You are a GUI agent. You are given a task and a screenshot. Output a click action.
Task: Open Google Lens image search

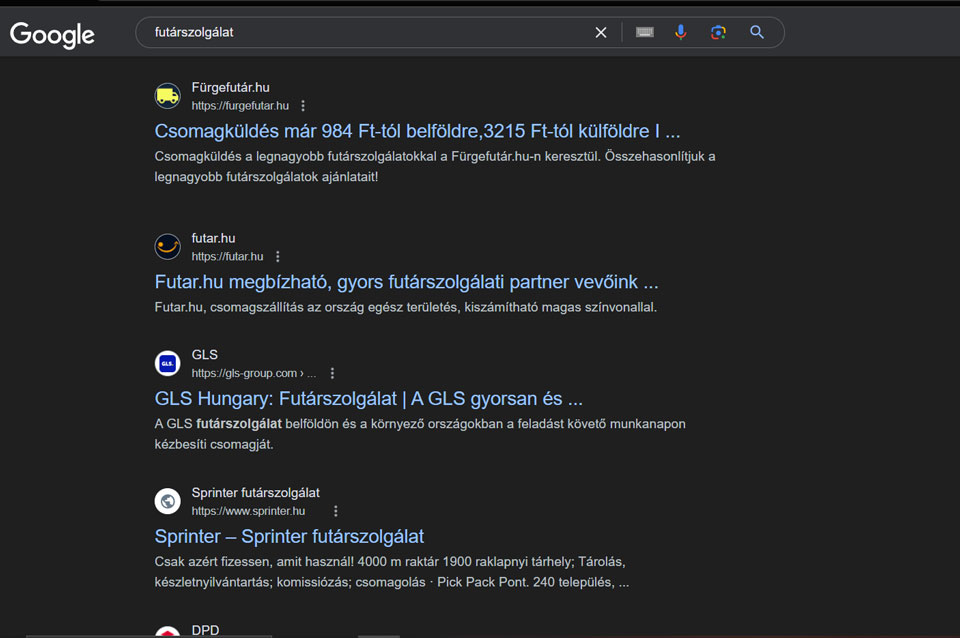(x=718, y=32)
